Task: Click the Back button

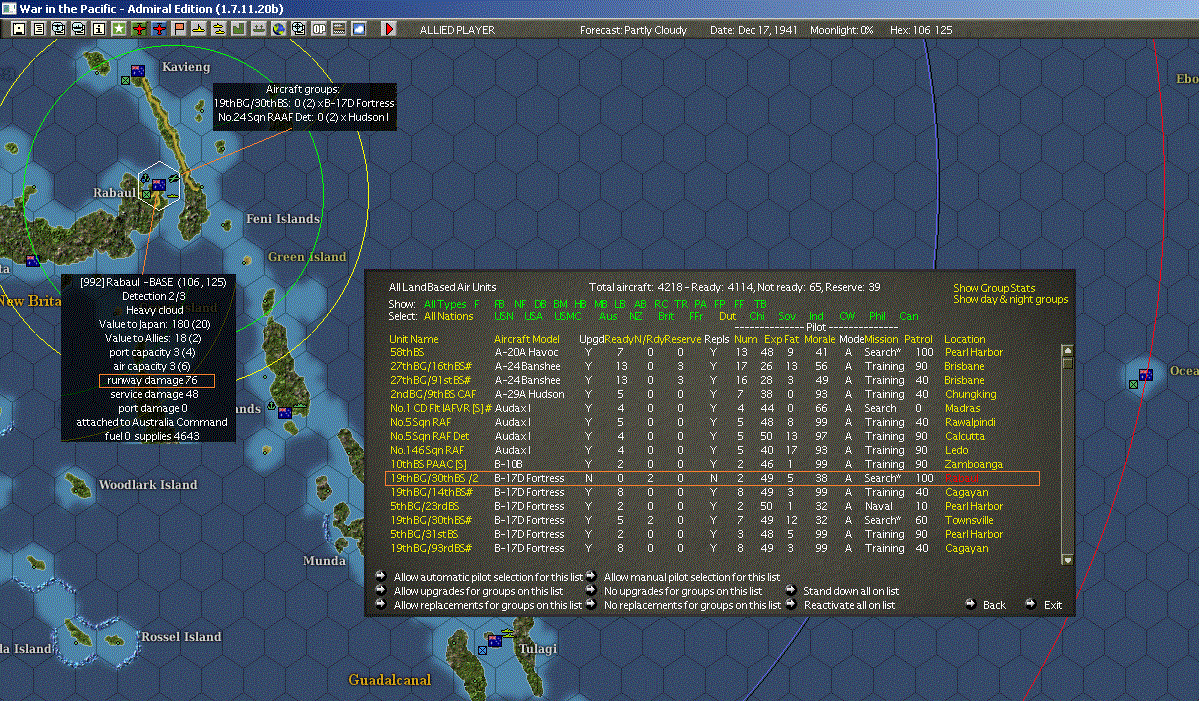Action: pos(994,605)
